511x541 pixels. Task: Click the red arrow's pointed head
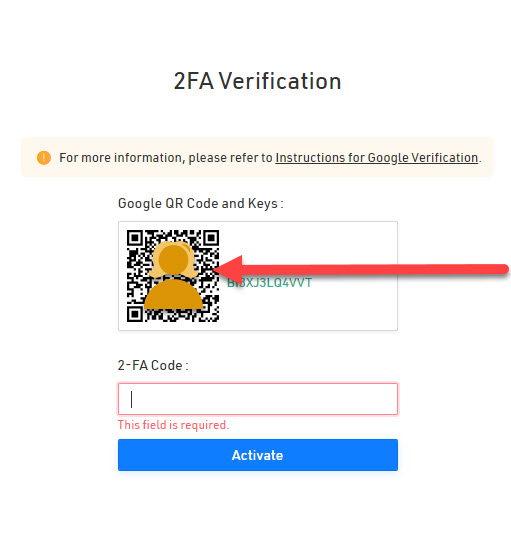coord(228,269)
